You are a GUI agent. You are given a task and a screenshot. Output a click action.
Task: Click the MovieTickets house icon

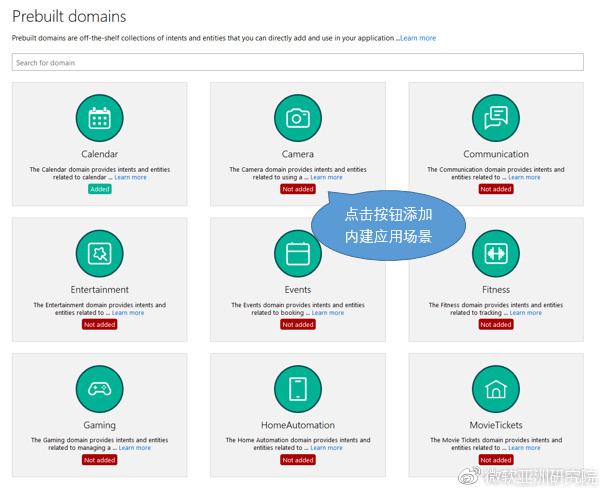[495, 389]
